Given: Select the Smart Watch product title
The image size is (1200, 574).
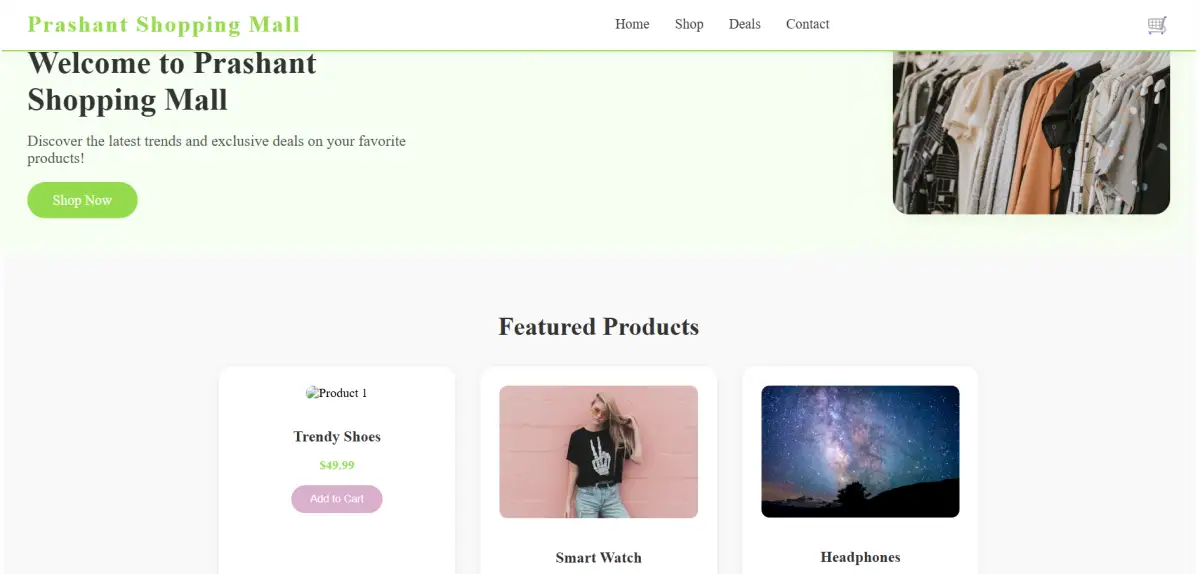Looking at the screenshot, I should [x=599, y=558].
